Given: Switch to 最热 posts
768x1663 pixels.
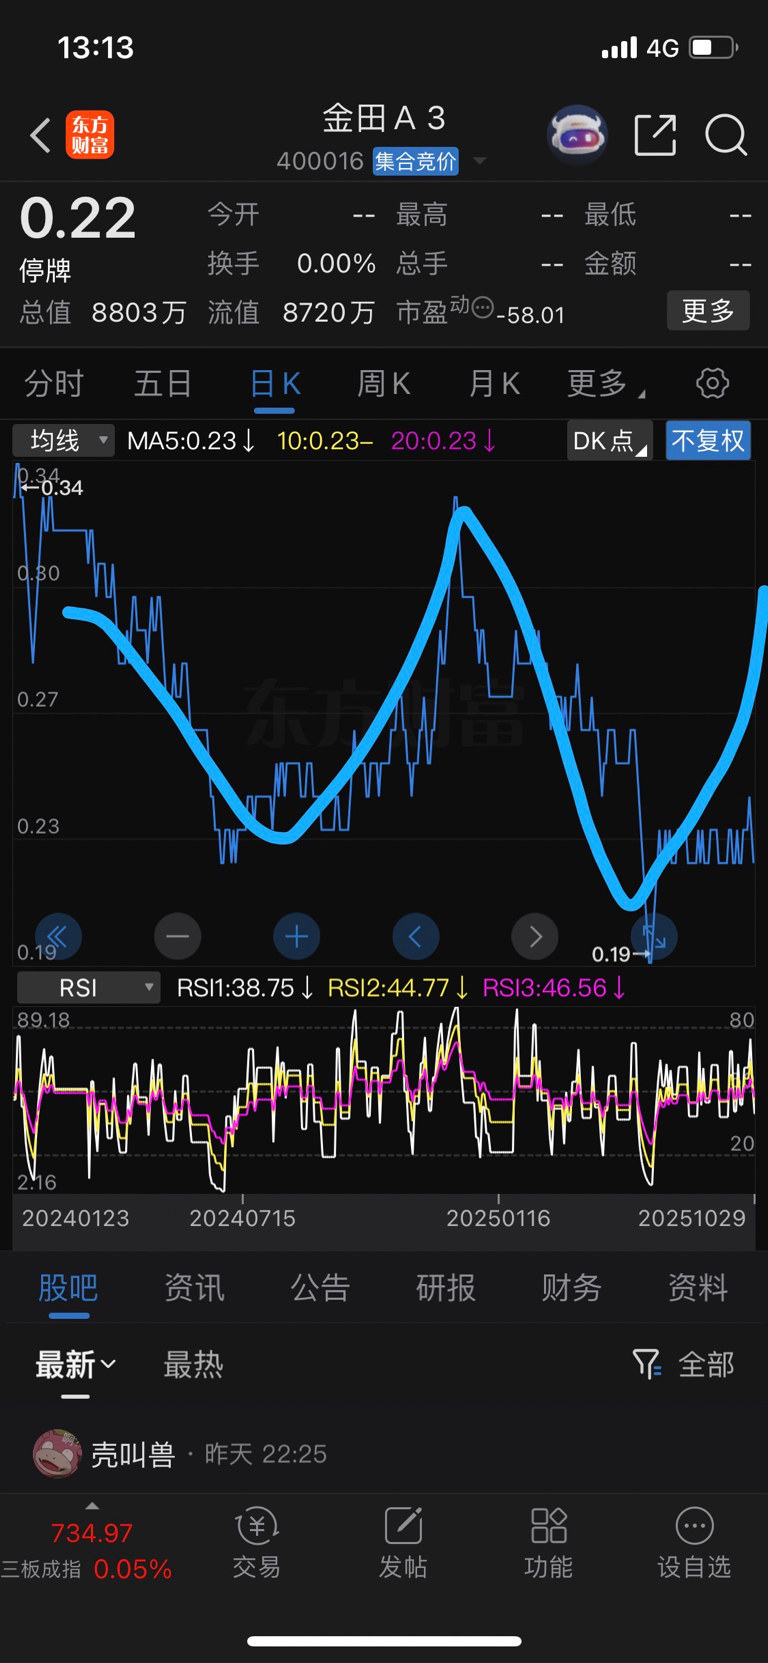Looking at the screenshot, I should 193,1364.
